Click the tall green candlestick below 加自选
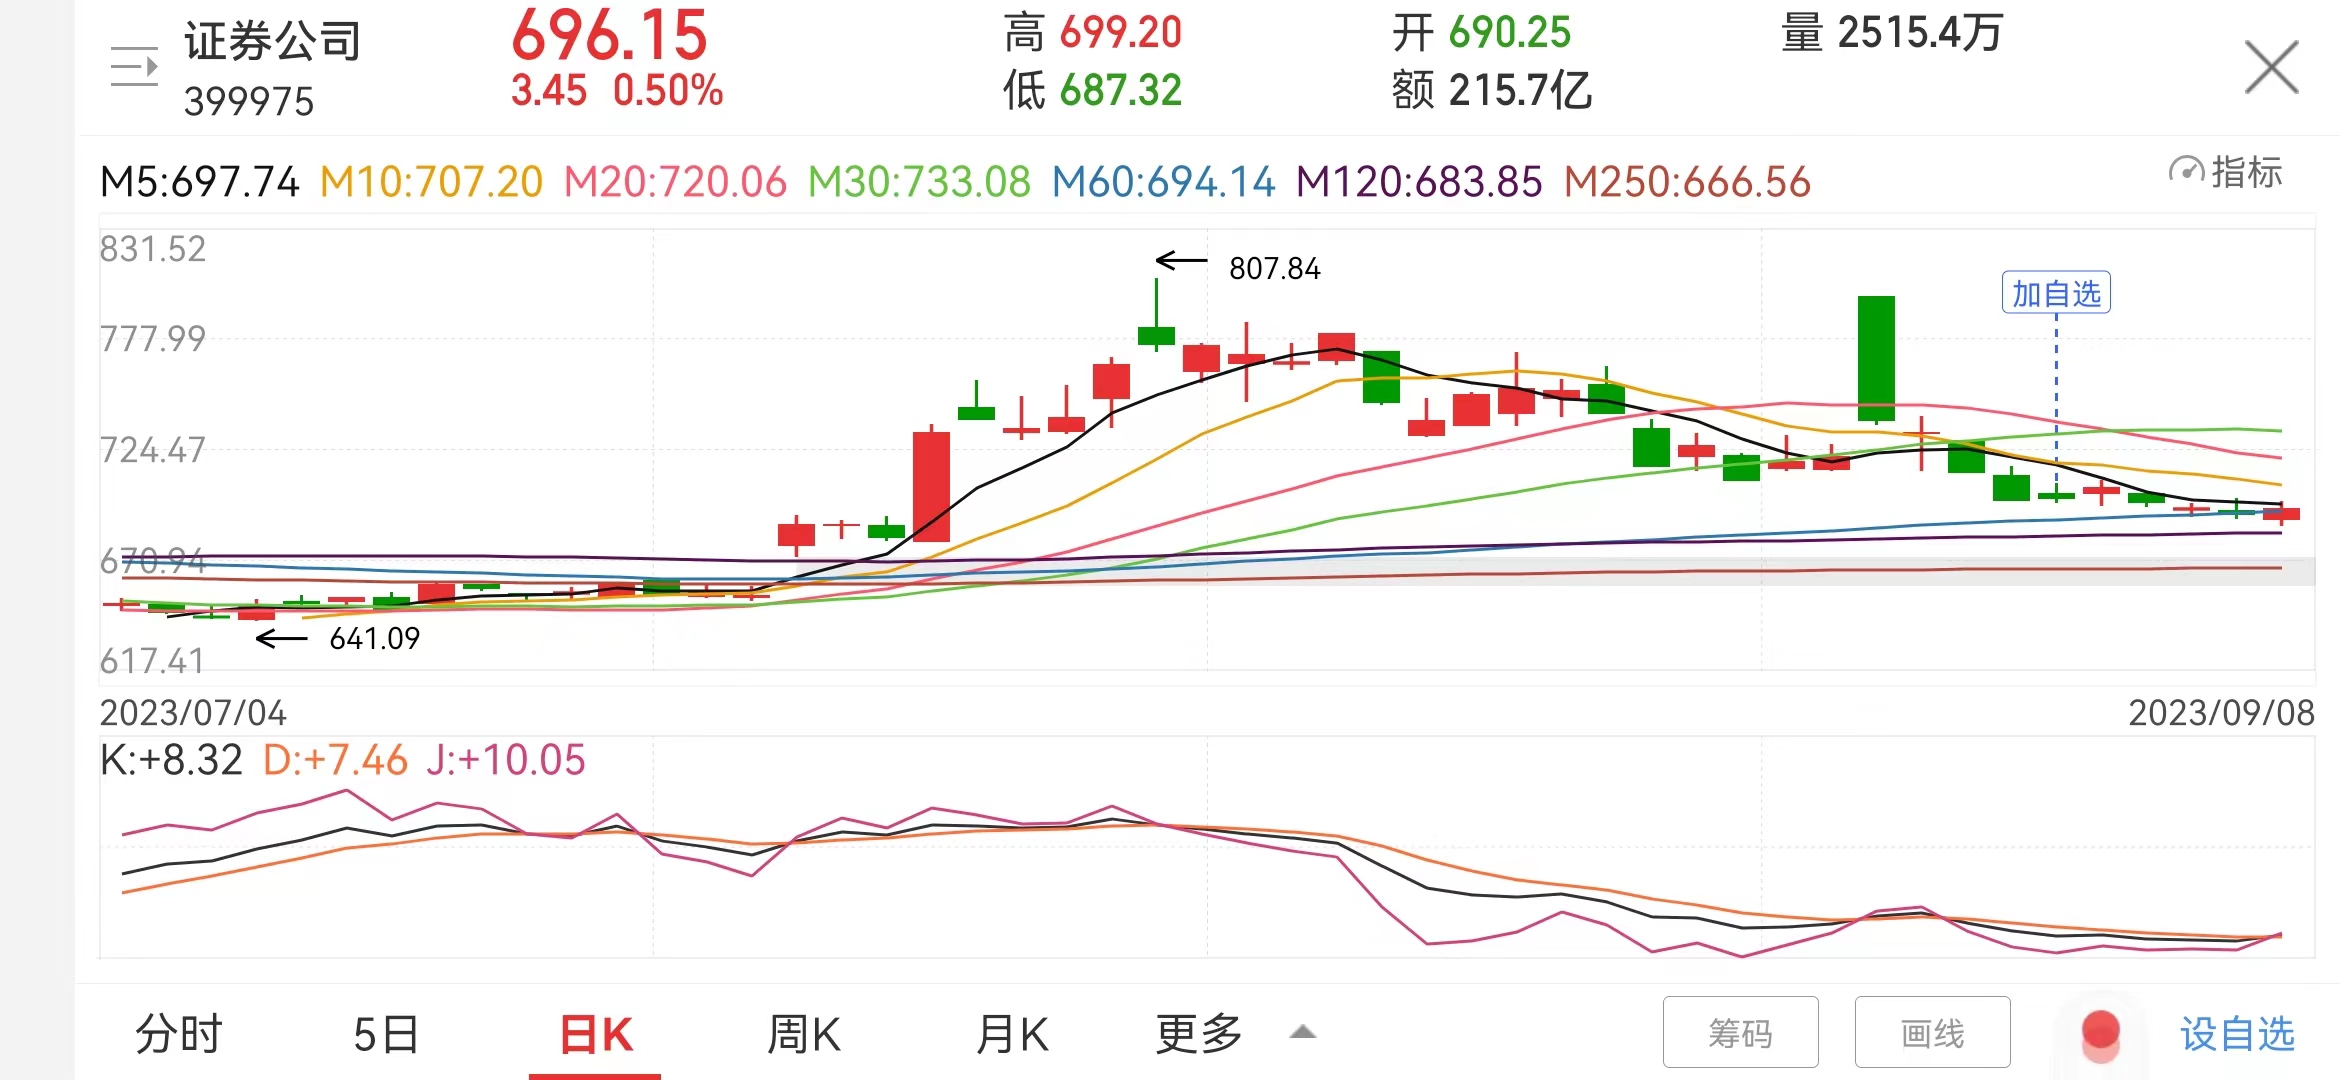 [x=1876, y=358]
